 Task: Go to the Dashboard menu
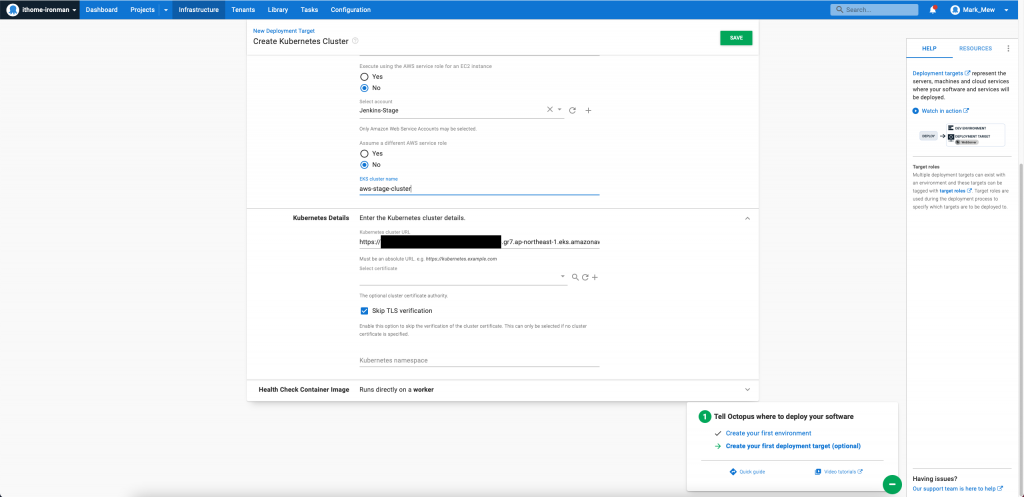pos(102,10)
